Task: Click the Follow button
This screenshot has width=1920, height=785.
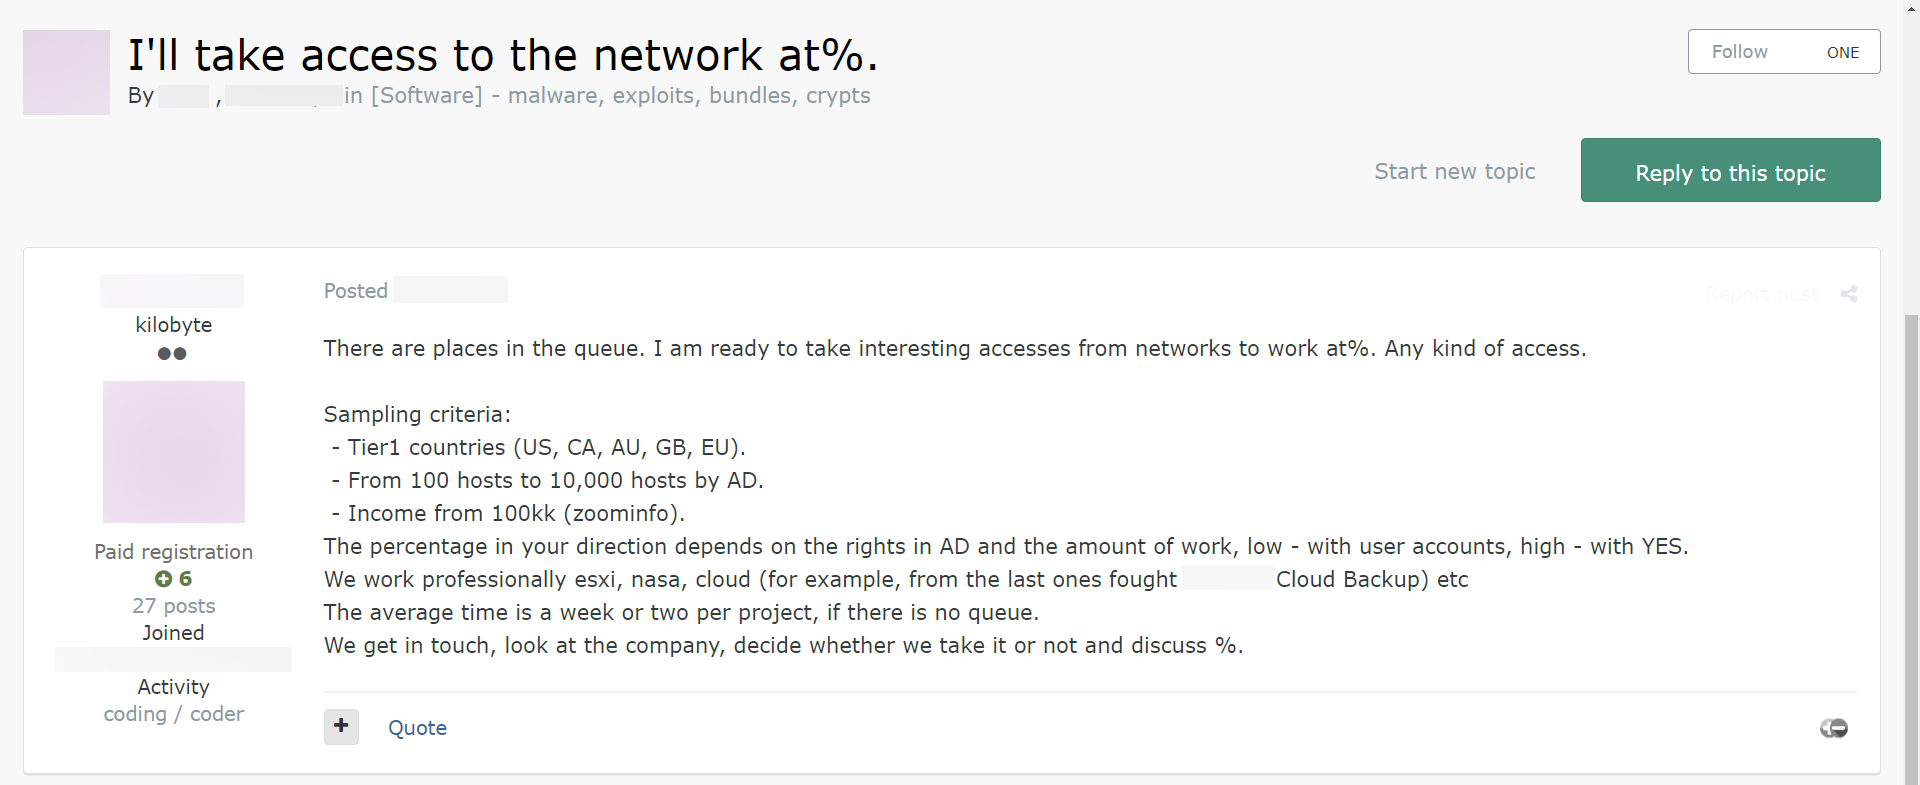Action: (1739, 52)
